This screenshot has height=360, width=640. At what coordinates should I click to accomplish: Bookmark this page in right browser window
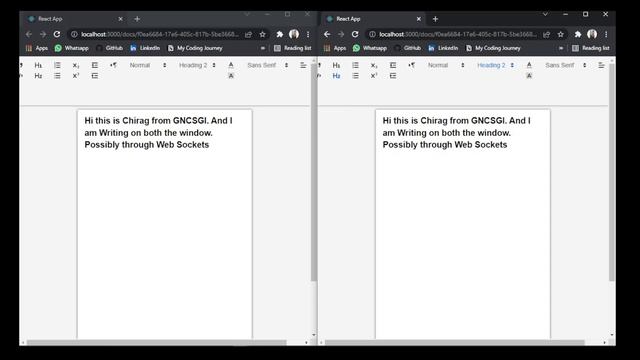click(560, 34)
